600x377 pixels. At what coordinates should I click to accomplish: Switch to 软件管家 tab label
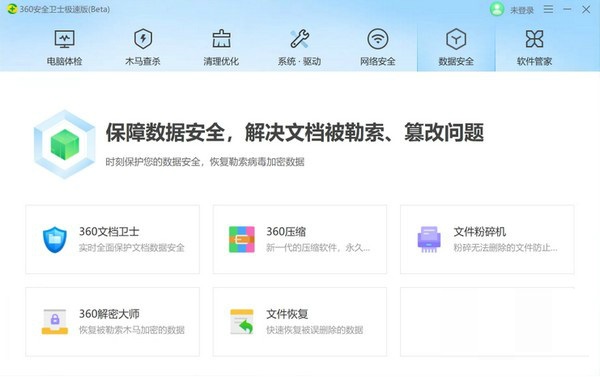[x=534, y=61]
